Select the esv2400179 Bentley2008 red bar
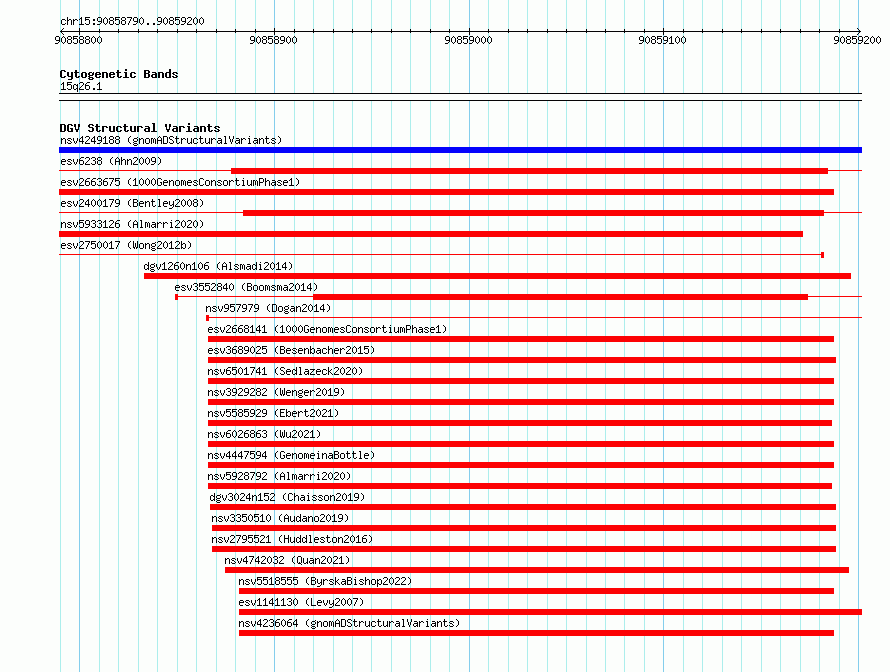Image resolution: width=890 pixels, height=672 pixels. click(534, 213)
